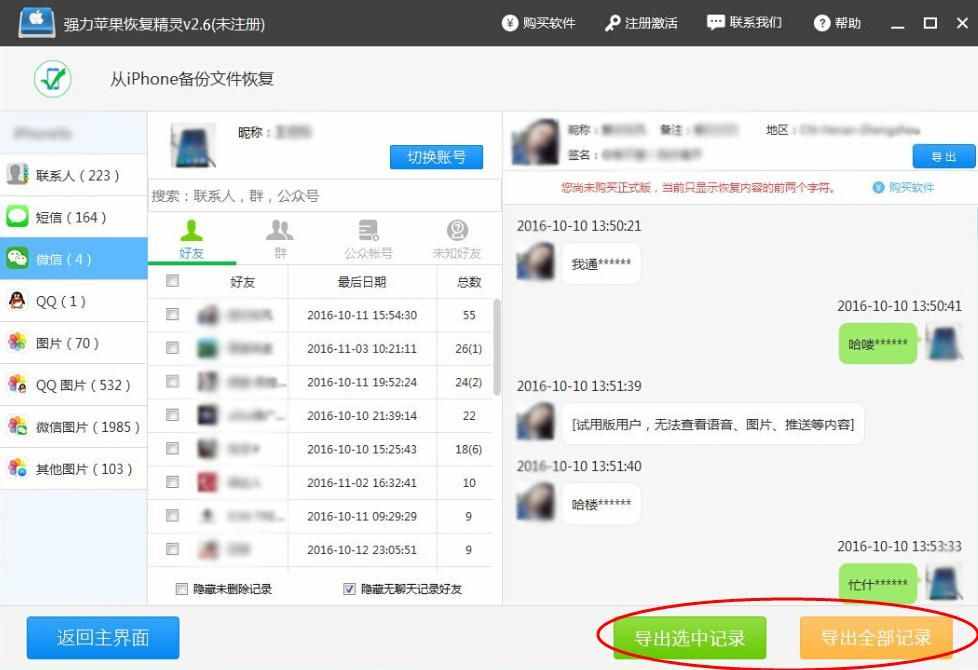Check the row dated 2016-11-03 10:21:11
Image resolution: width=978 pixels, height=670 pixels.
(x=172, y=347)
